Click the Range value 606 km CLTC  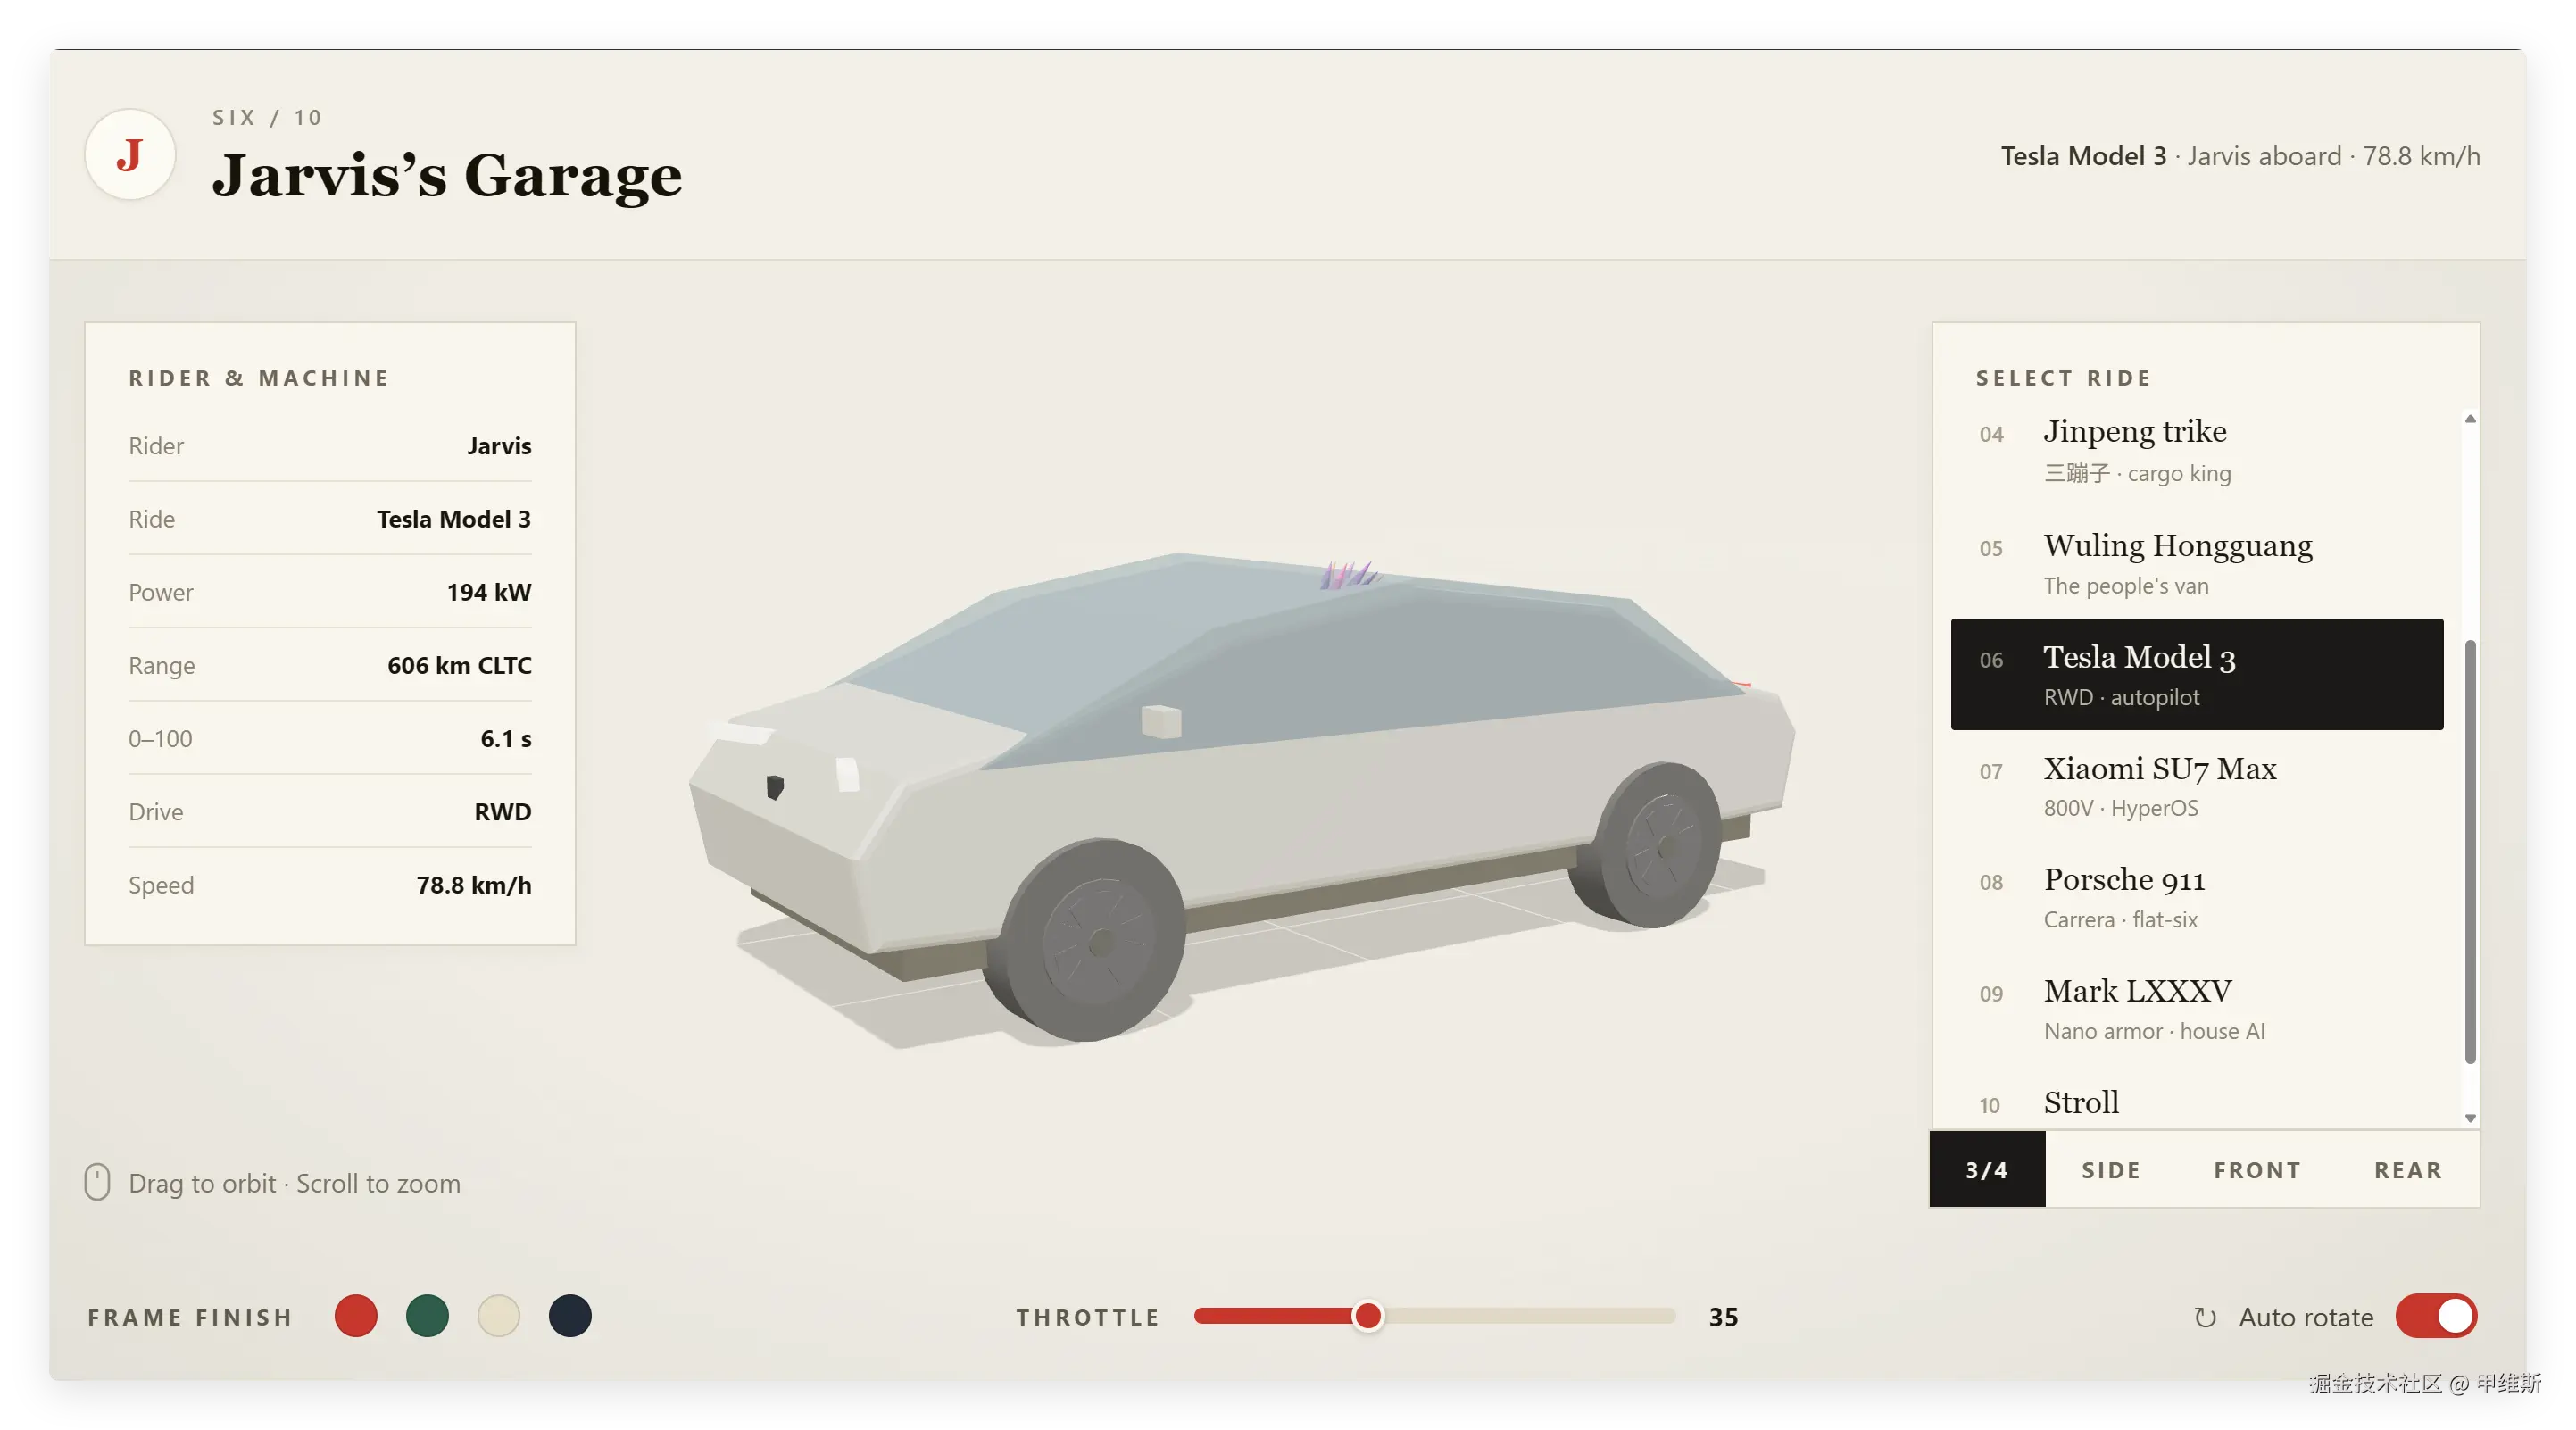[x=459, y=665]
